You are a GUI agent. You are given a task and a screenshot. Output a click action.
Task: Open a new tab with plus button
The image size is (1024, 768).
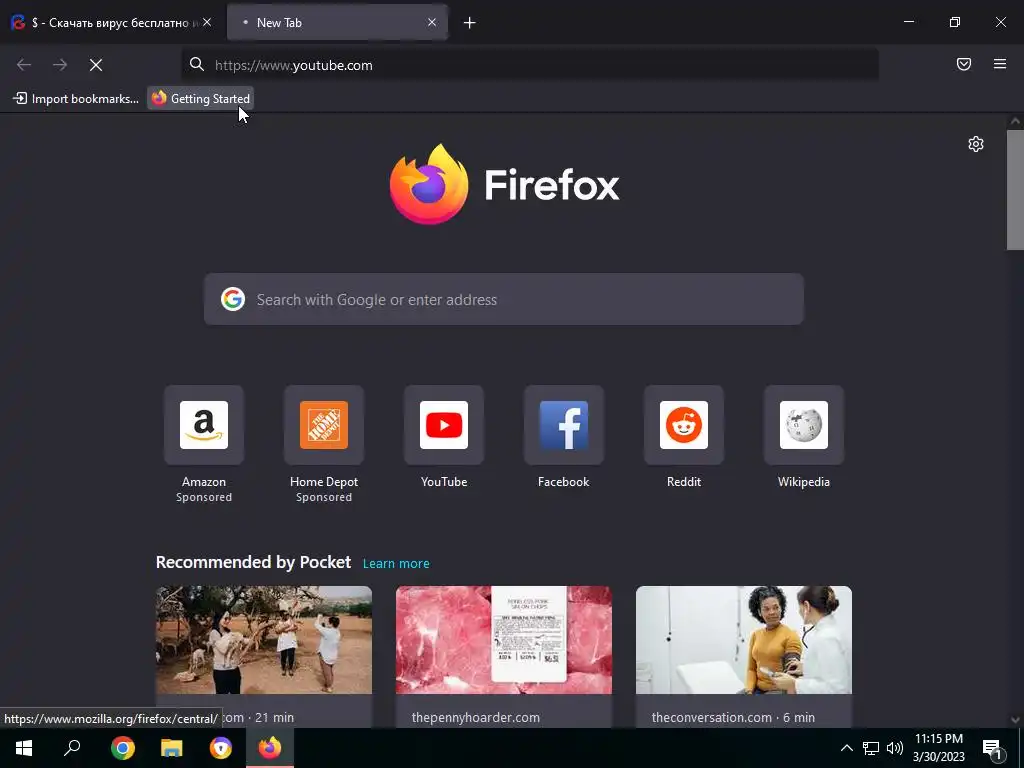[x=470, y=23]
